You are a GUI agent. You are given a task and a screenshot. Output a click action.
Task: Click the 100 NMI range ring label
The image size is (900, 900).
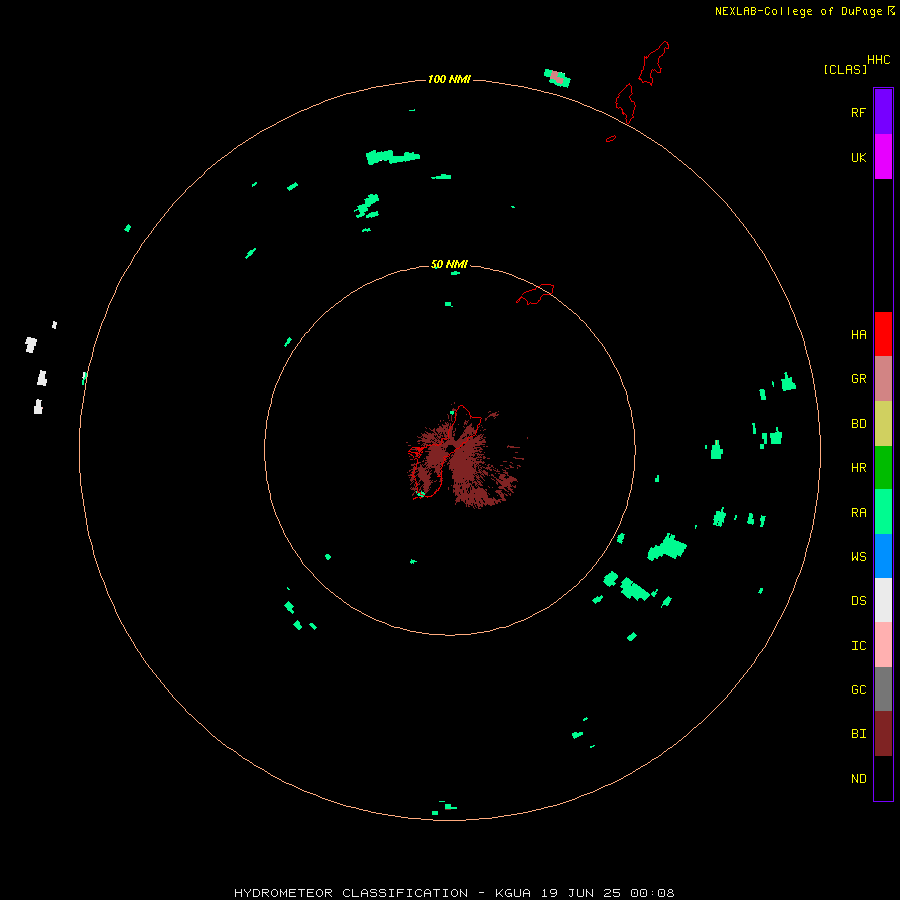449,79
